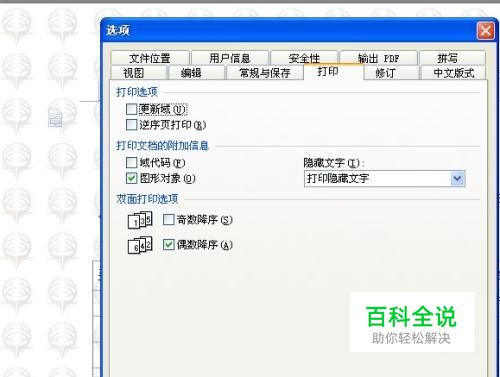Click the 打印隐藏文字 combo box field
Screen dimensions: 500x377
pos(384,179)
